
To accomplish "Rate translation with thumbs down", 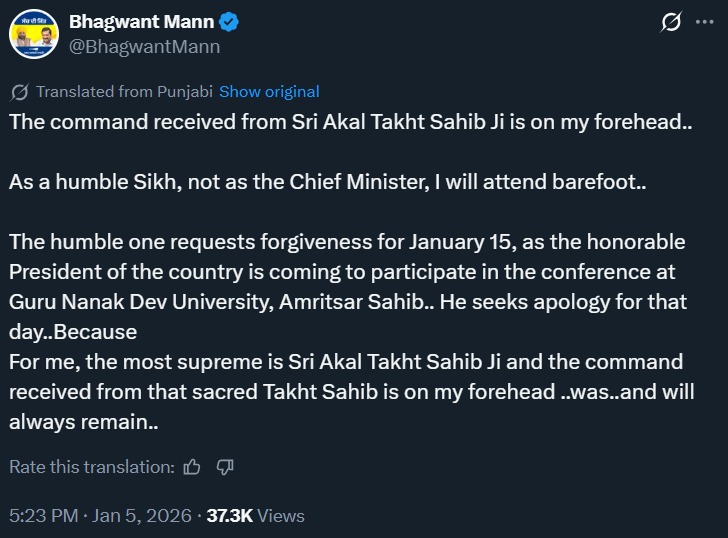I will [225, 467].
